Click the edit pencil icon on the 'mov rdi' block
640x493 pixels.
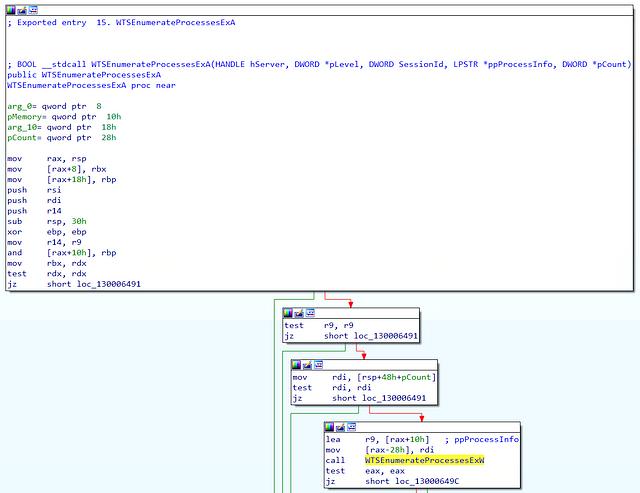click(307, 365)
